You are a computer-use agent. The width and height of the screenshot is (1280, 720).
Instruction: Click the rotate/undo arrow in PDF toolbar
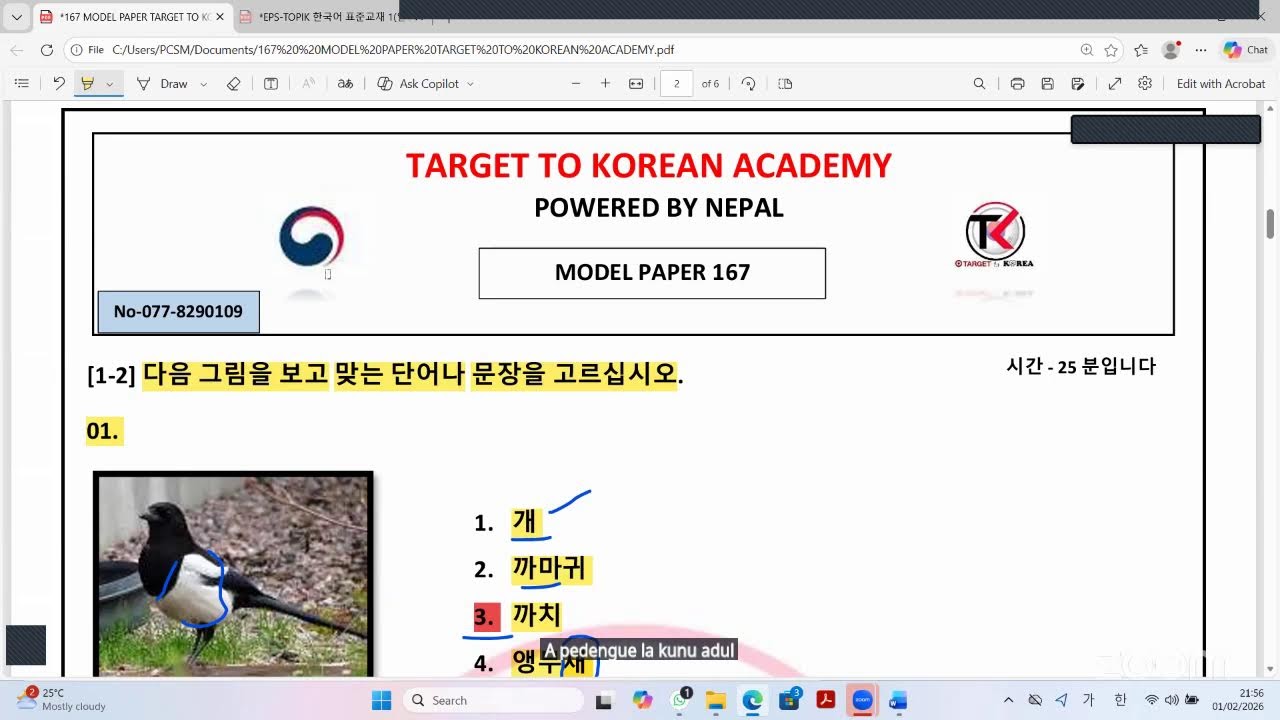pyautogui.click(x=59, y=84)
